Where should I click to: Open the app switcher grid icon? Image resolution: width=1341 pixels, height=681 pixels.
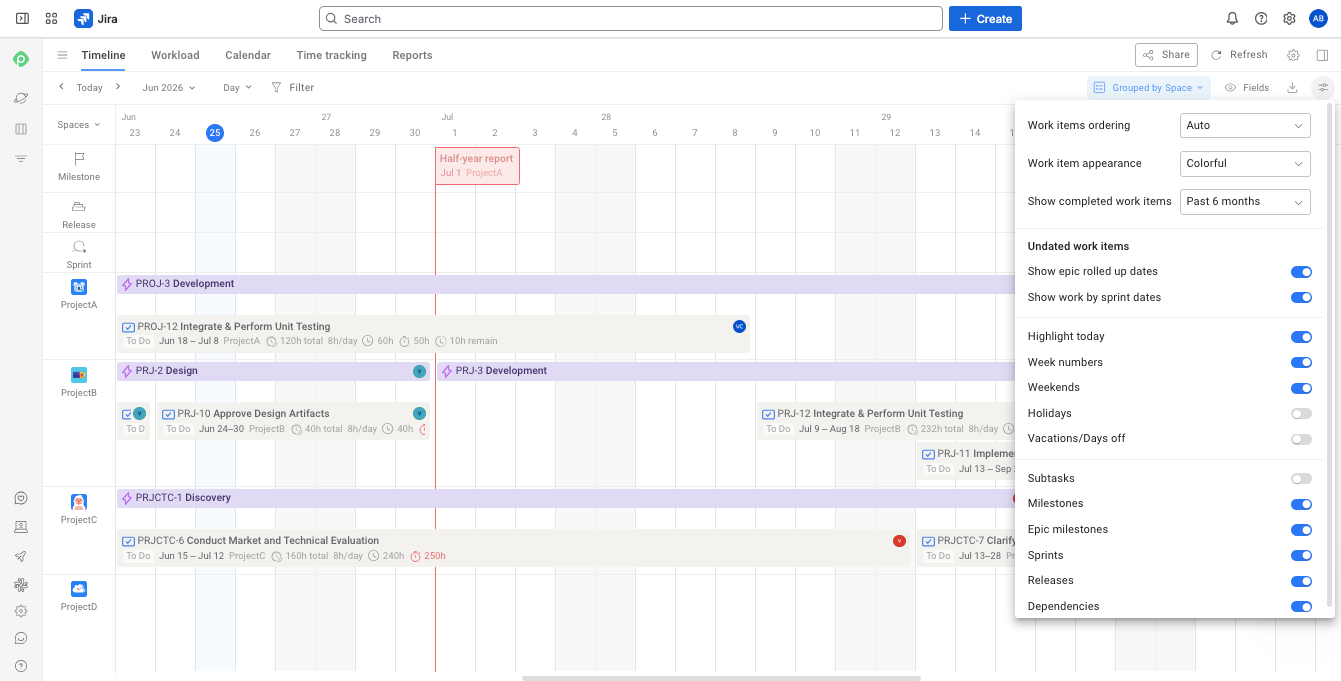[52, 19]
